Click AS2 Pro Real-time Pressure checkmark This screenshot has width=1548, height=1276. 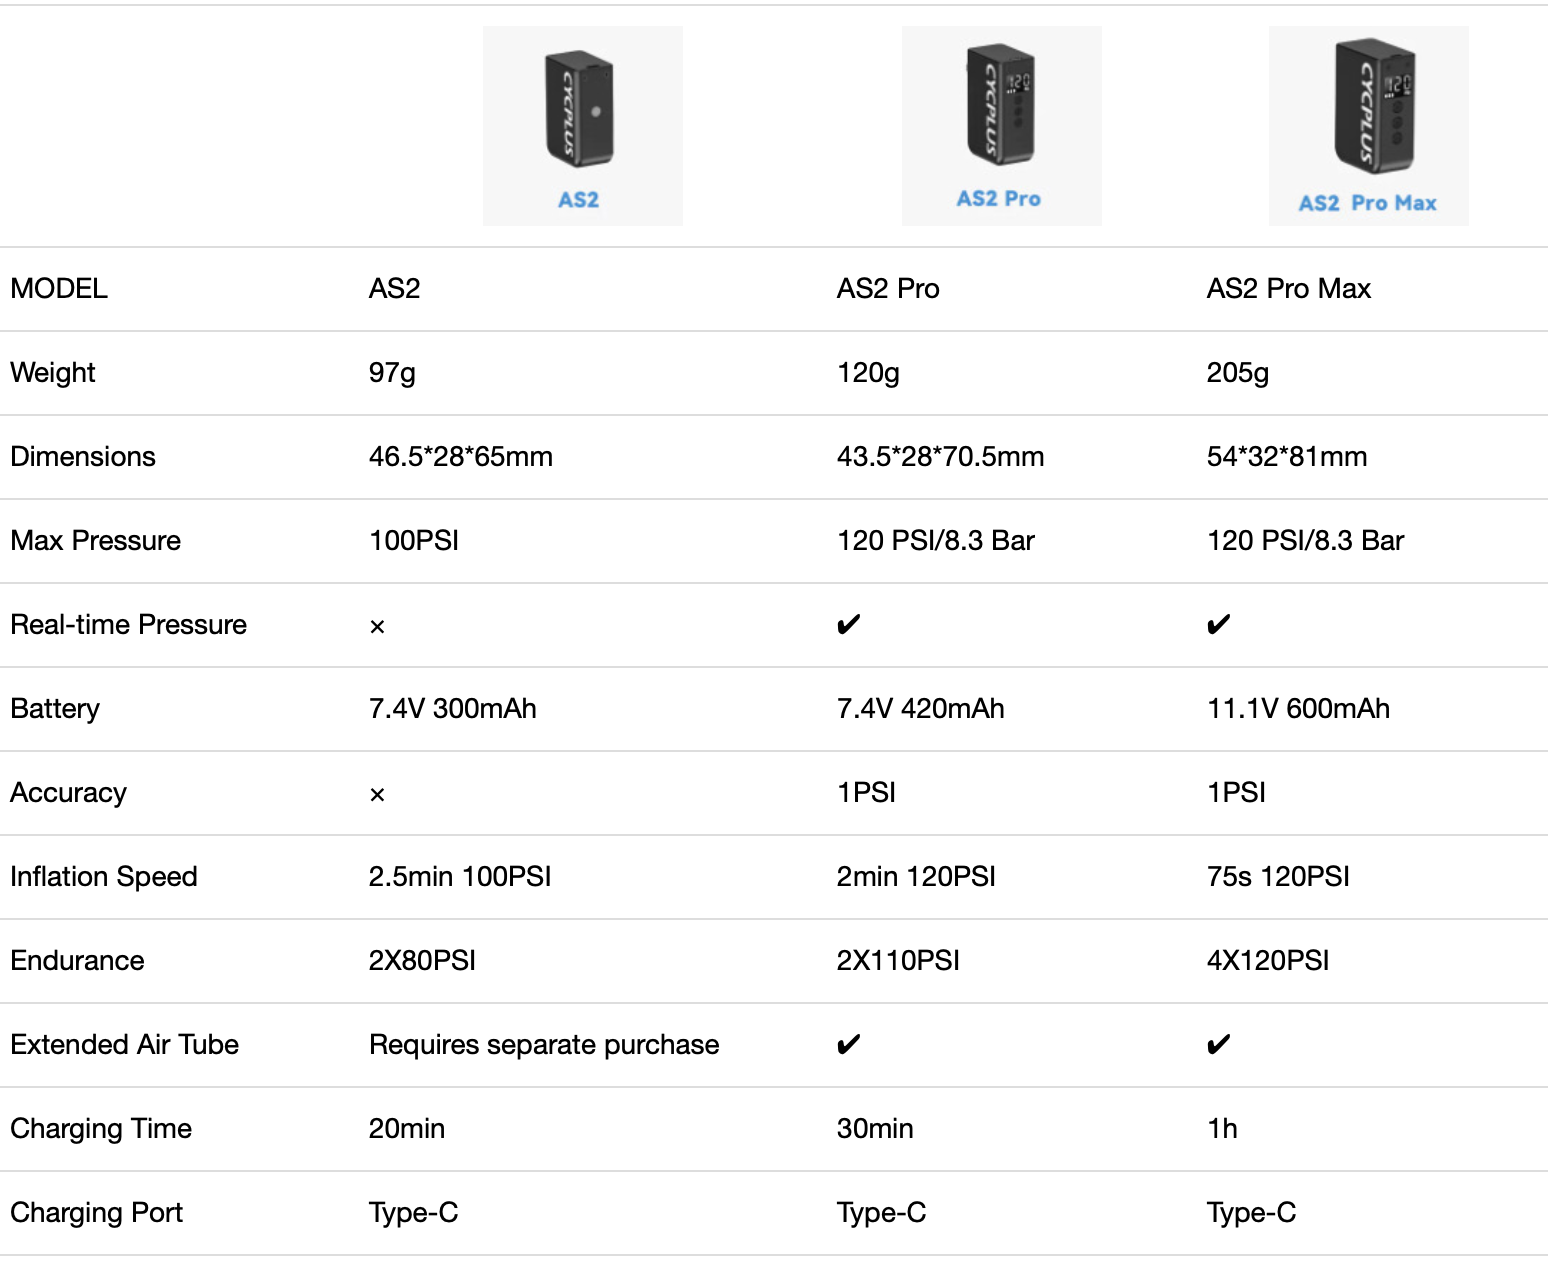click(x=848, y=625)
